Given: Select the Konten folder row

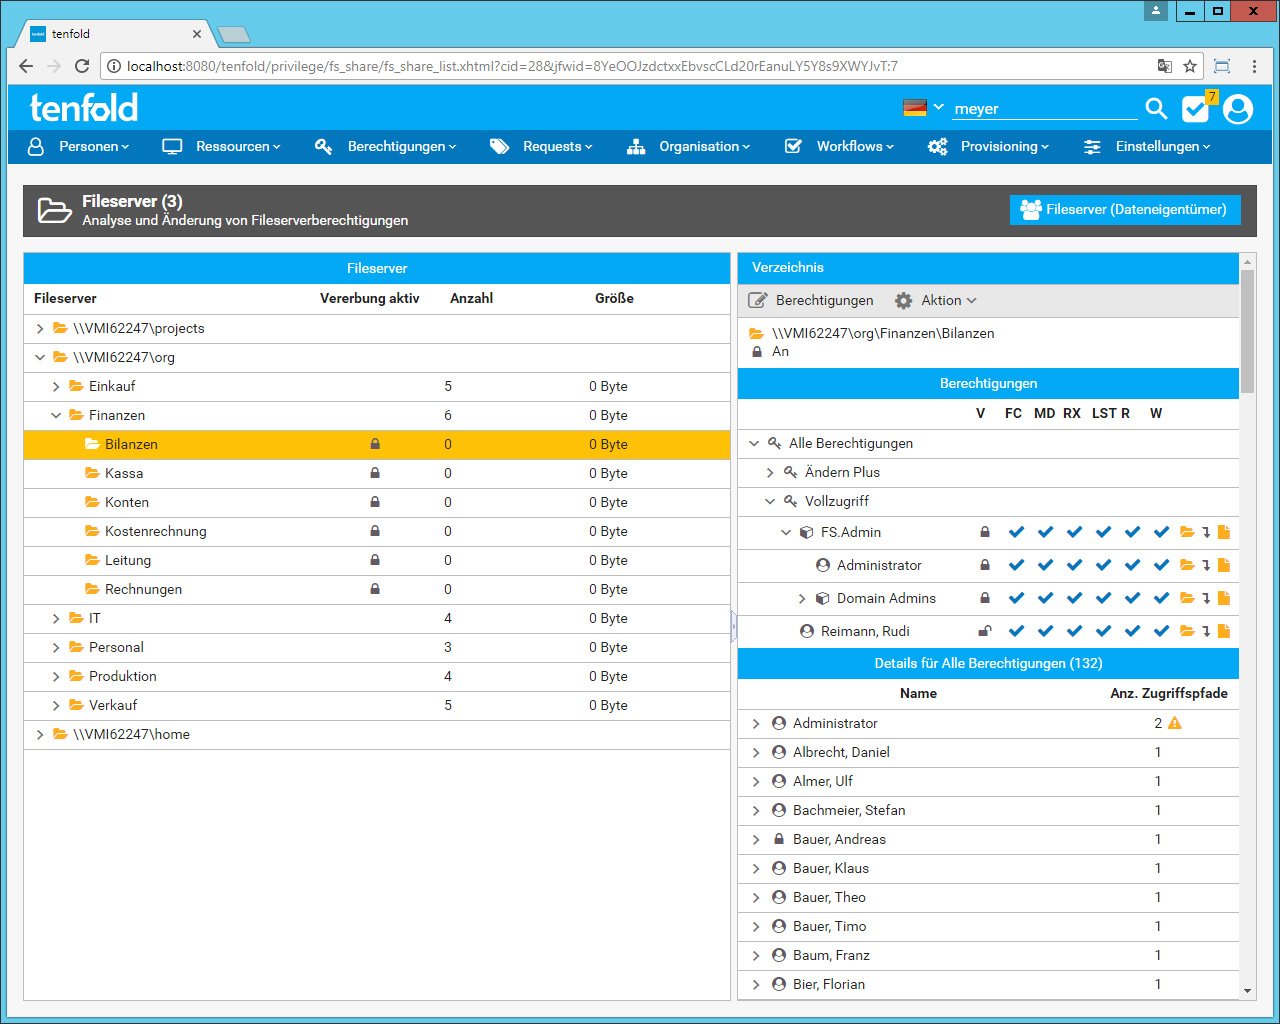Looking at the screenshot, I should point(377,502).
